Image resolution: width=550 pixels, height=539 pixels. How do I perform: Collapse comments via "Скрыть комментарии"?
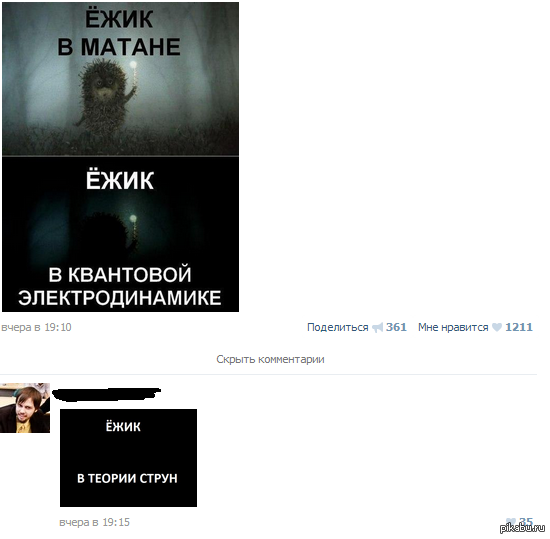(270, 359)
